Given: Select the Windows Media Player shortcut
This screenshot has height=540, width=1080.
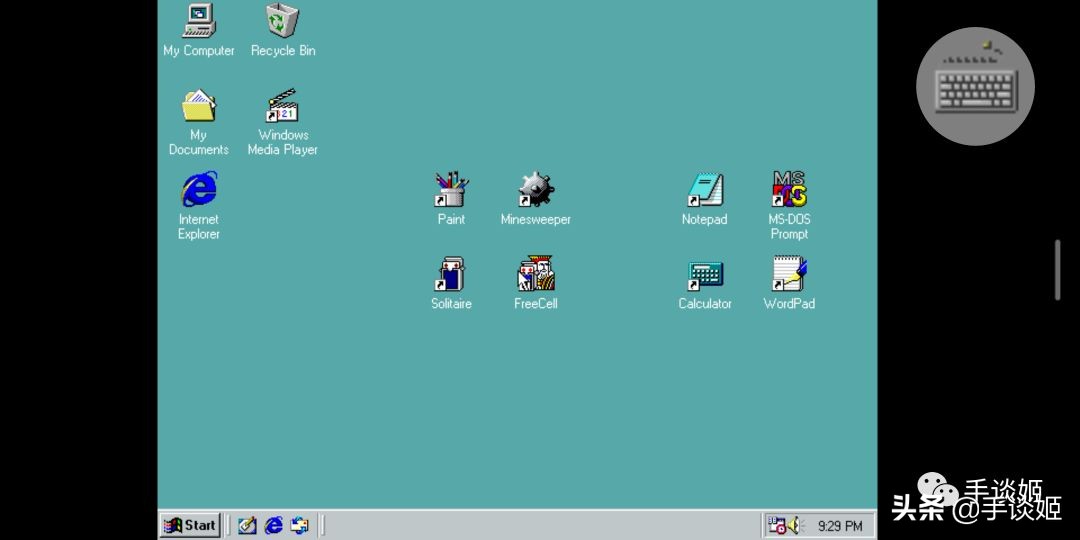Looking at the screenshot, I should [282, 107].
